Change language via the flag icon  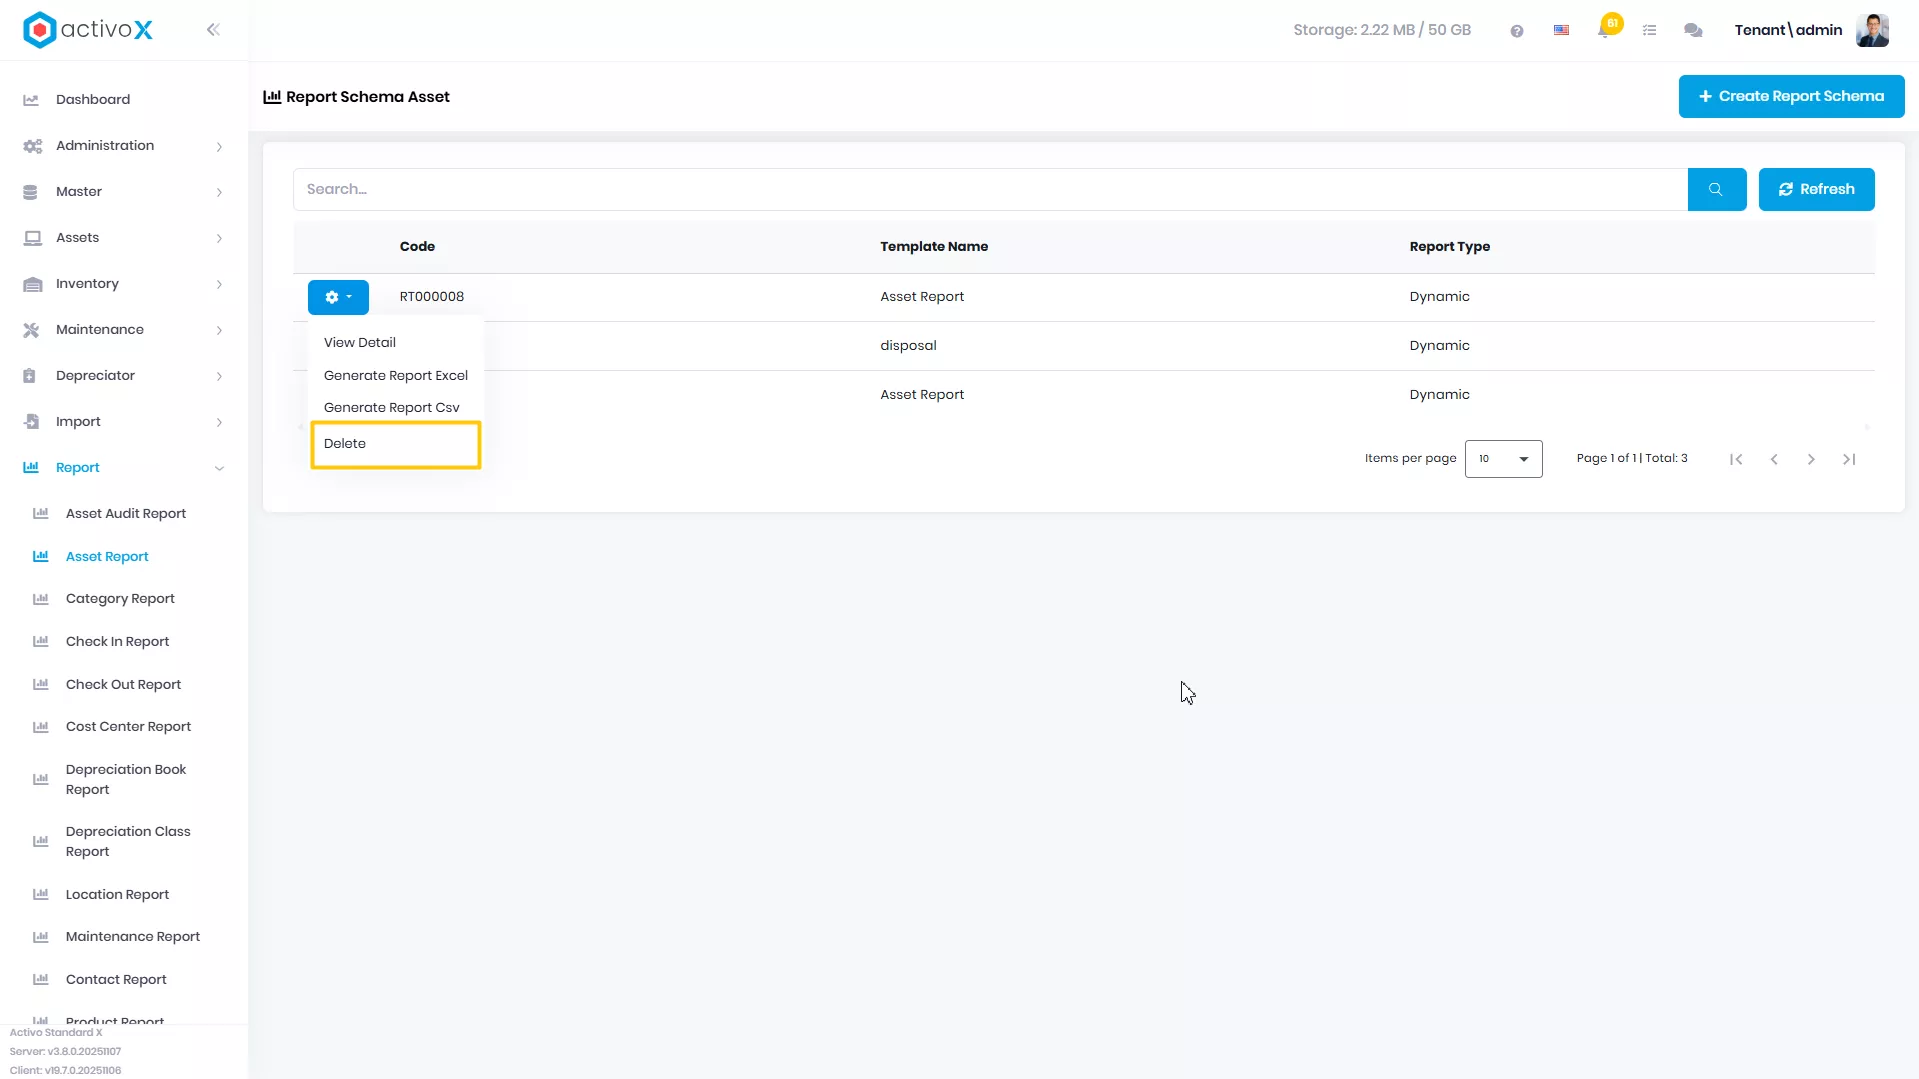click(x=1561, y=31)
